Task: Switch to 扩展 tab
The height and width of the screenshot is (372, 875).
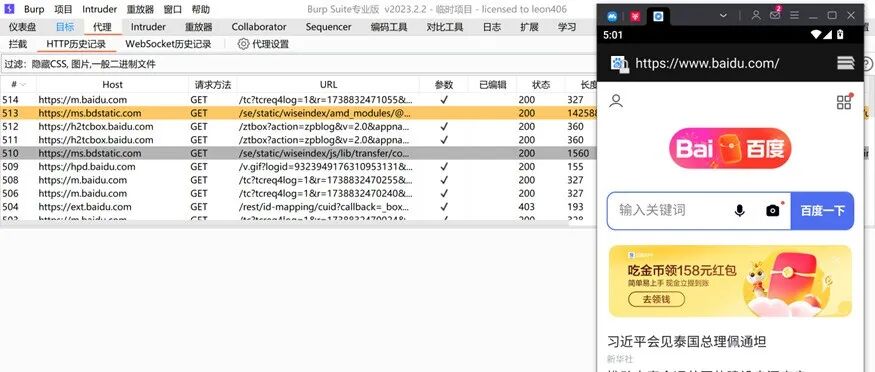Action: pyautogui.click(x=529, y=27)
